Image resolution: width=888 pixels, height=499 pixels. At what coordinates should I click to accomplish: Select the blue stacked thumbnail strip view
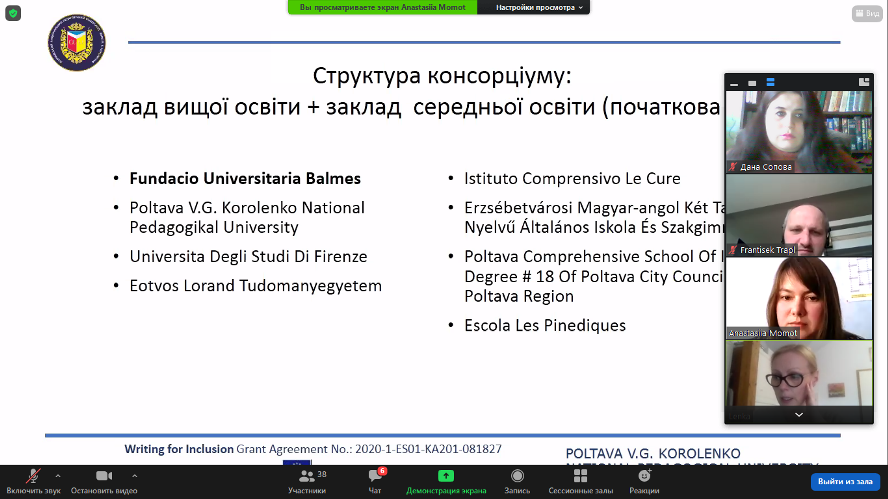(x=770, y=83)
